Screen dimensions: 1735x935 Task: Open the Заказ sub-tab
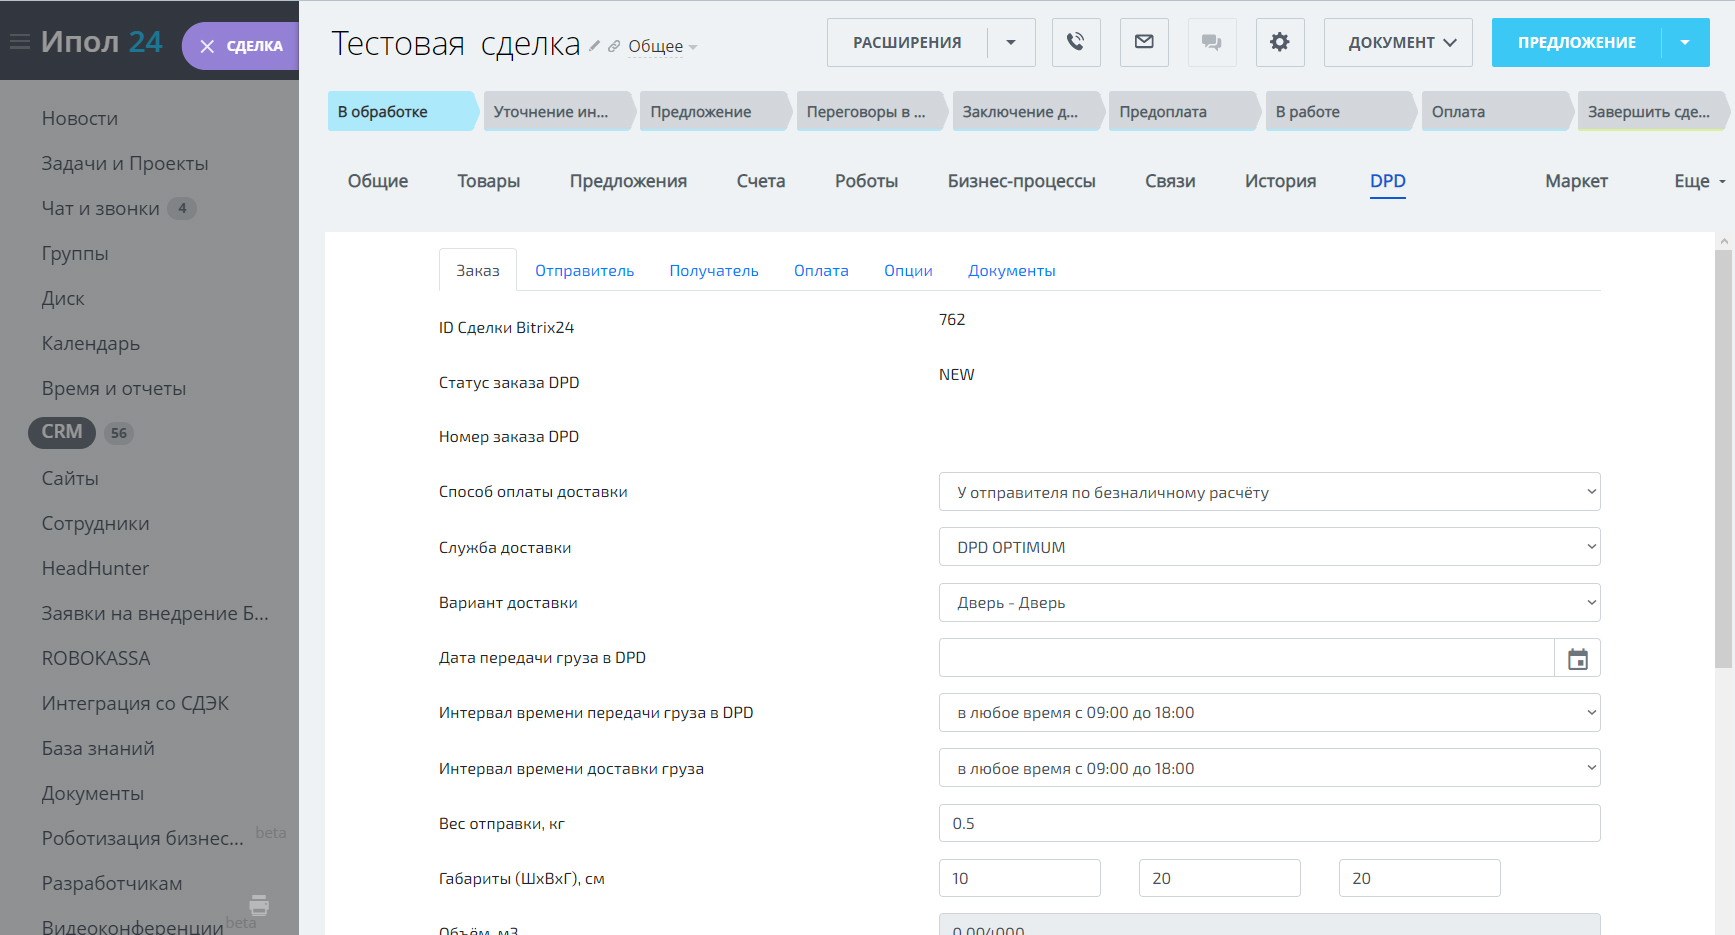[478, 270]
